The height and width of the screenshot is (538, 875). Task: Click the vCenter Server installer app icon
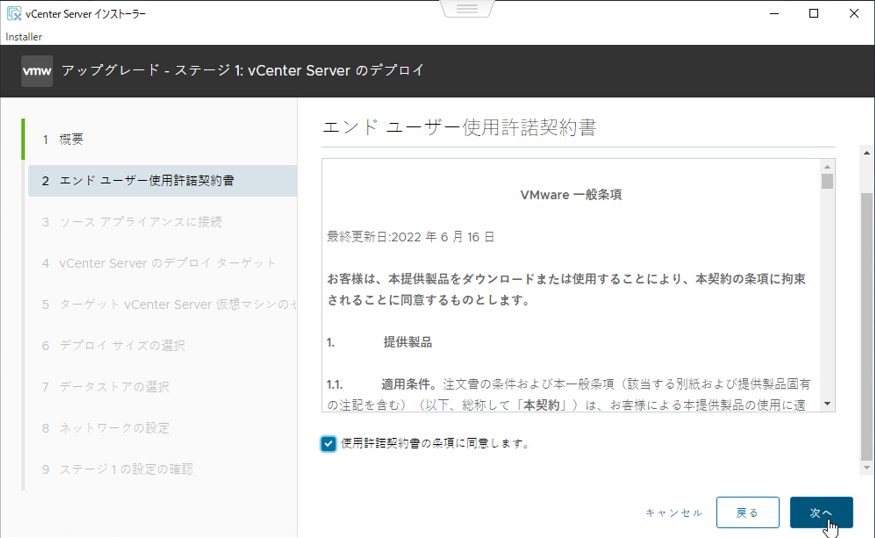(x=14, y=13)
